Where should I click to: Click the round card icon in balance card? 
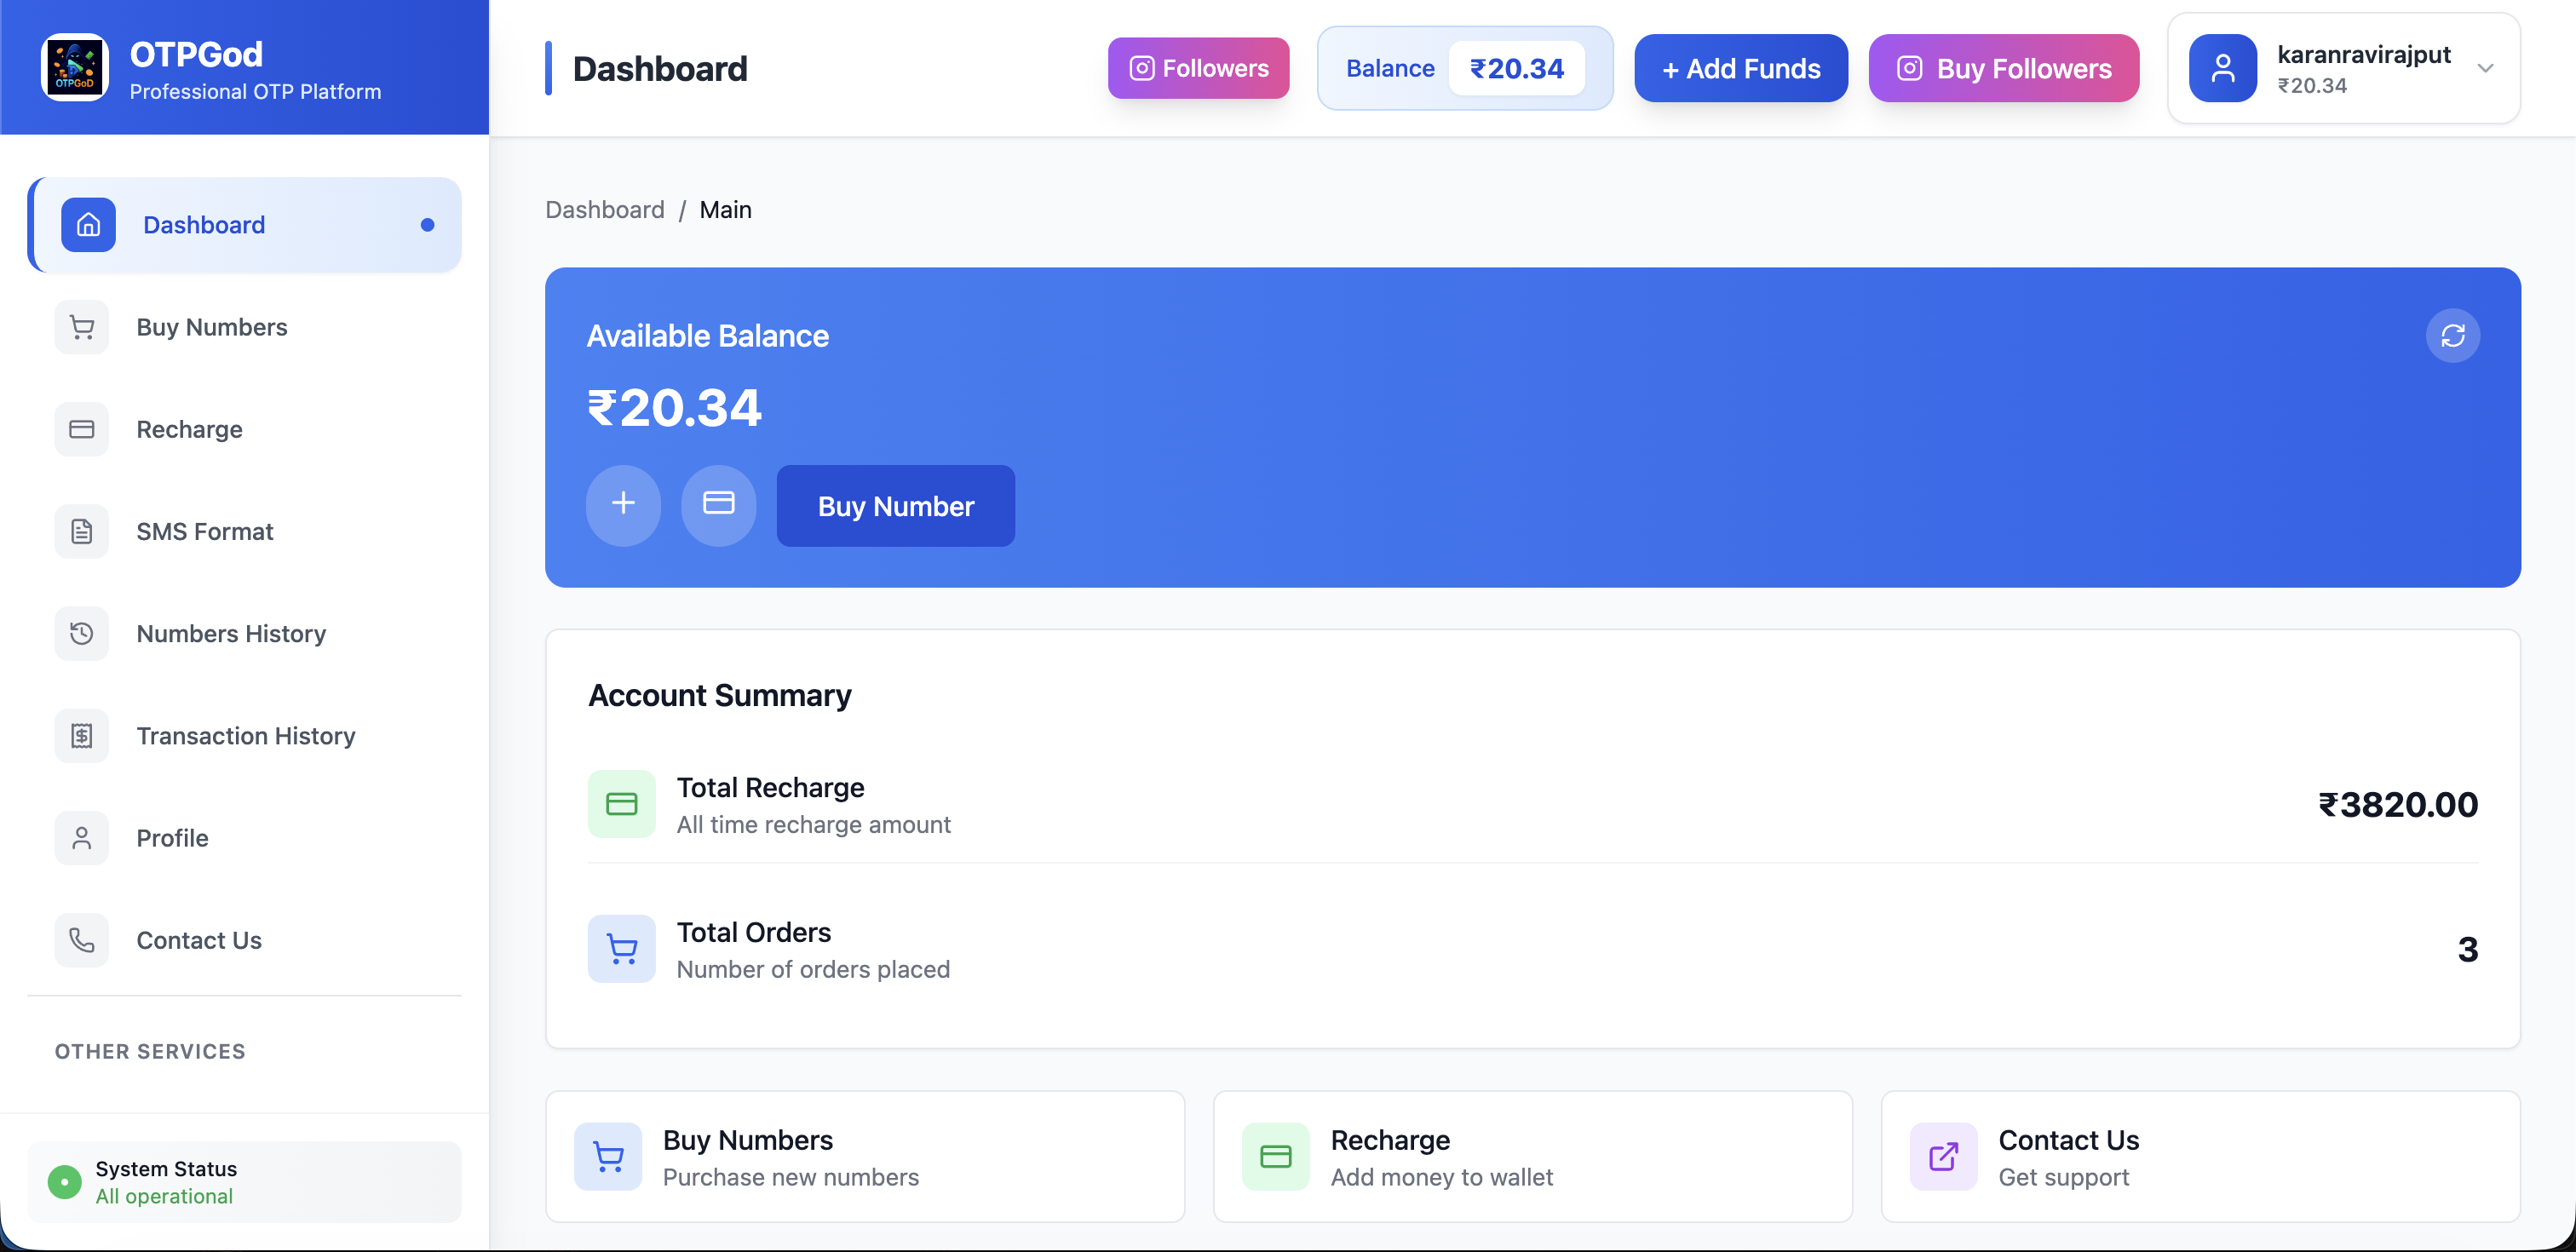tap(719, 505)
